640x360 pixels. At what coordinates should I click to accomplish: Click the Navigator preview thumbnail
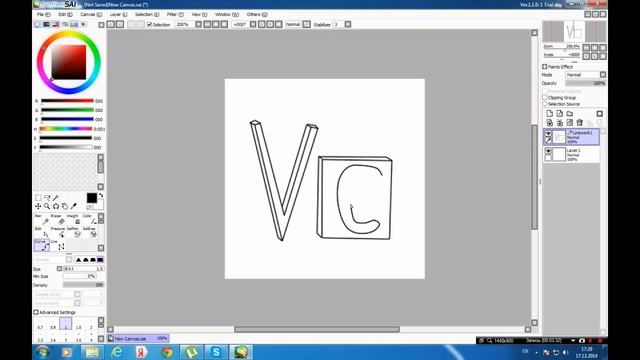(x=574, y=31)
